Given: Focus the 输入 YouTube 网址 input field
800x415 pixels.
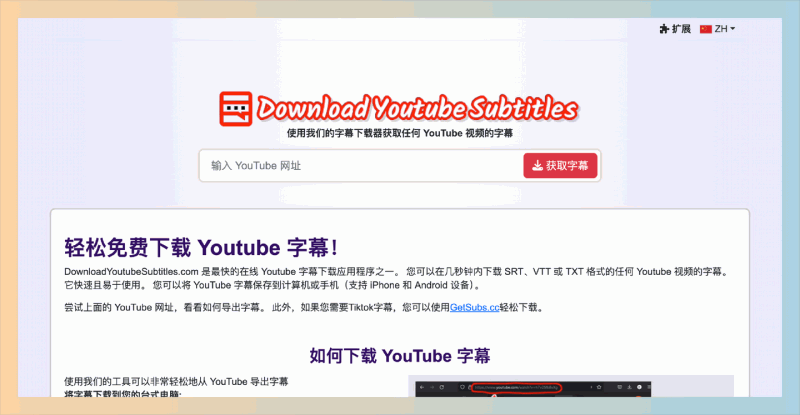Looking at the screenshot, I should point(361,165).
